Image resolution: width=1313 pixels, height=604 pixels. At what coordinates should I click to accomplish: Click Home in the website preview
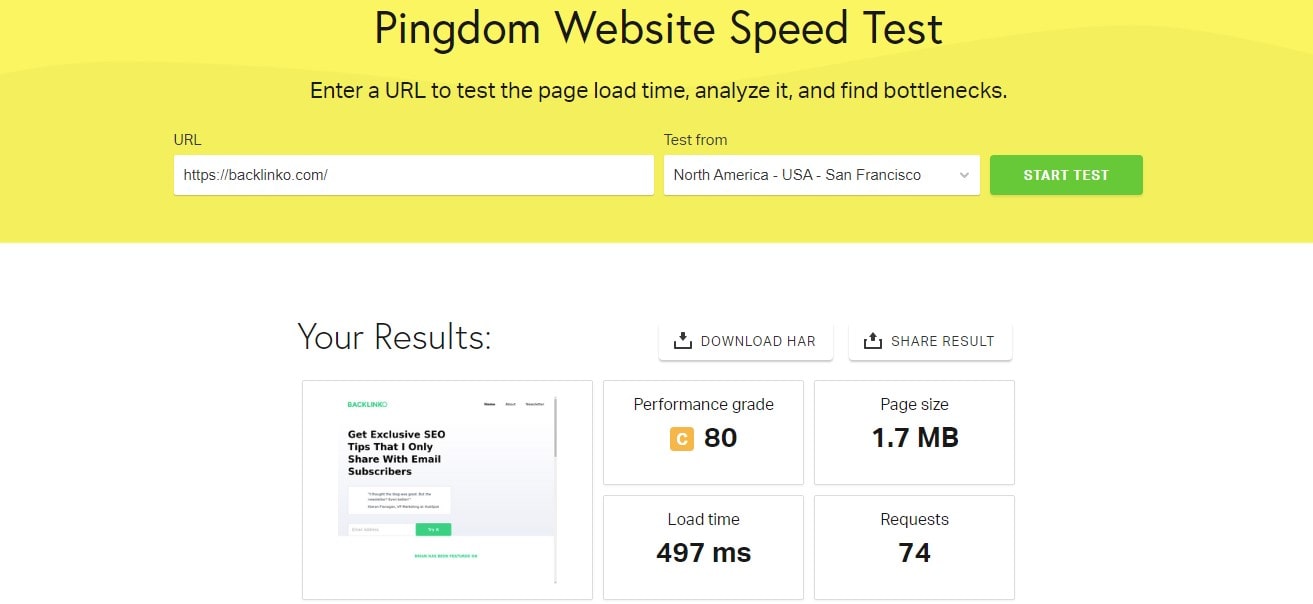[488, 404]
